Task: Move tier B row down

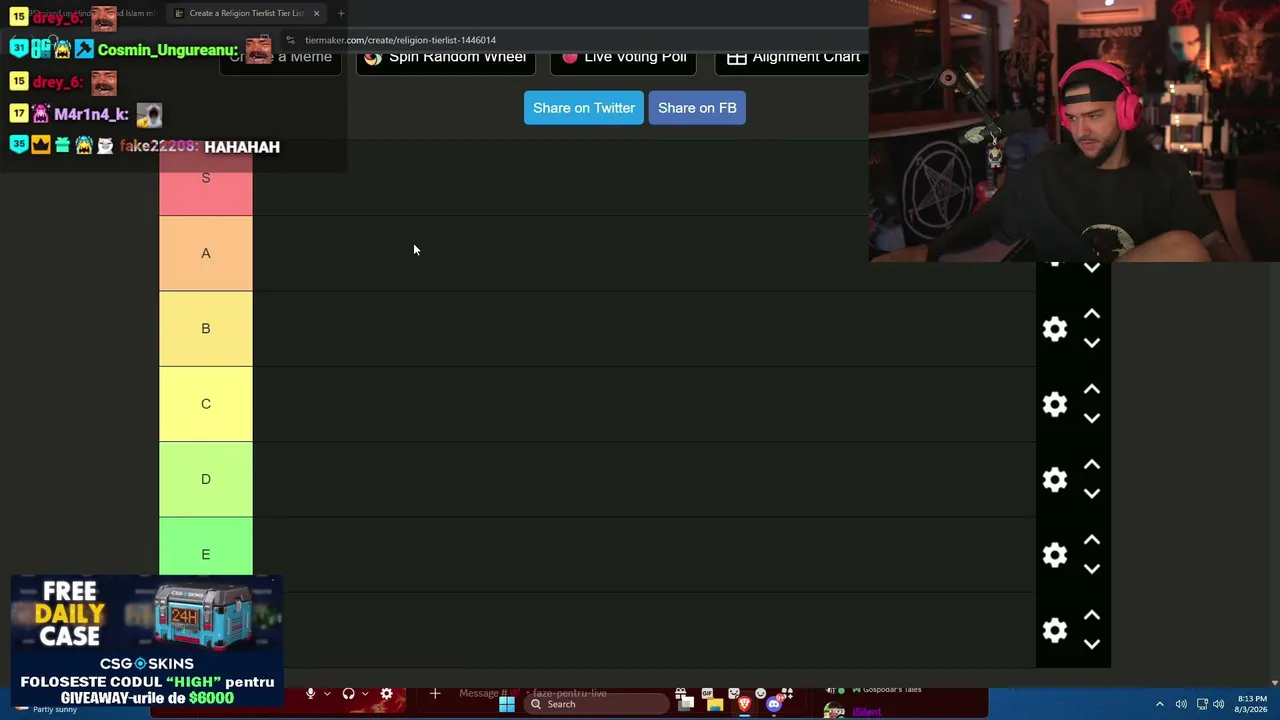Action: pos(1092,343)
